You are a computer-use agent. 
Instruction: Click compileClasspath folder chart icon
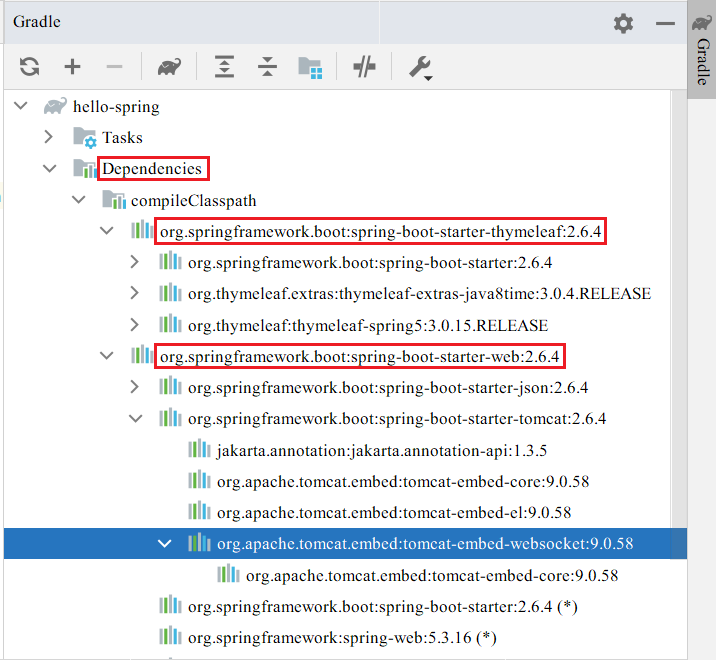114,200
